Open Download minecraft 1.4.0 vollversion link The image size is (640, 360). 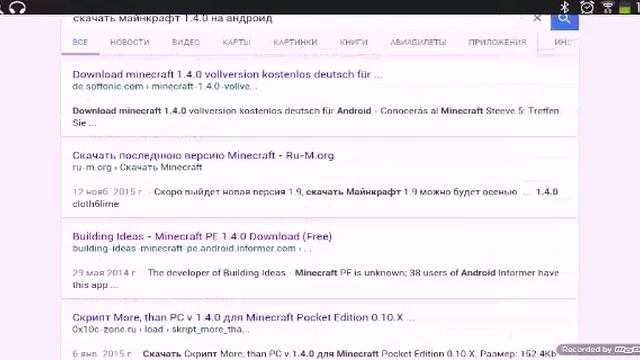point(227,74)
